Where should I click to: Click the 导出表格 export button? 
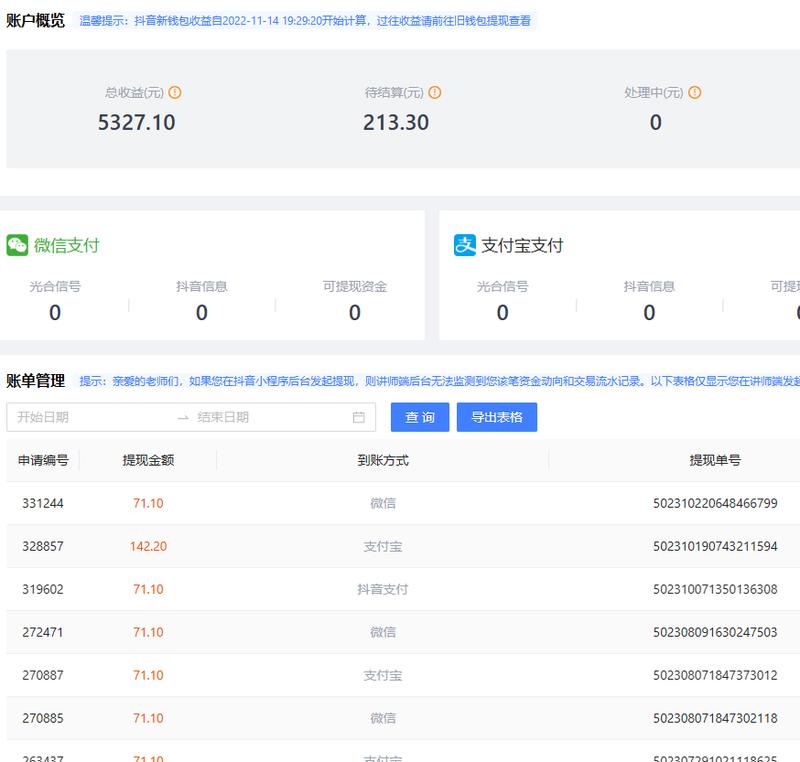[x=497, y=417]
